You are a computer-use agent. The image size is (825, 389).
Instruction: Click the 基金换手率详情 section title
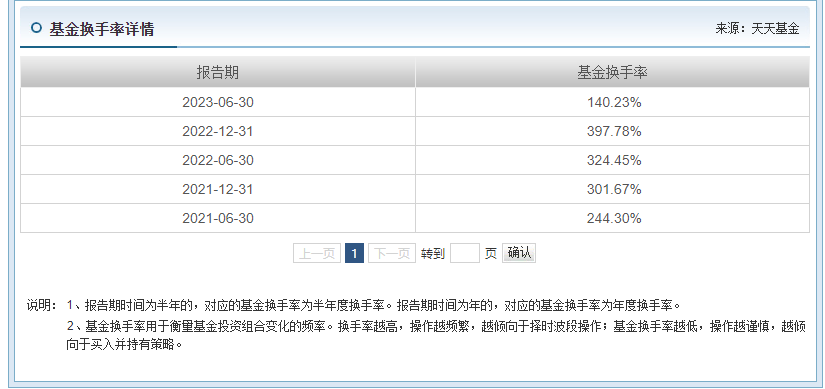point(102,29)
